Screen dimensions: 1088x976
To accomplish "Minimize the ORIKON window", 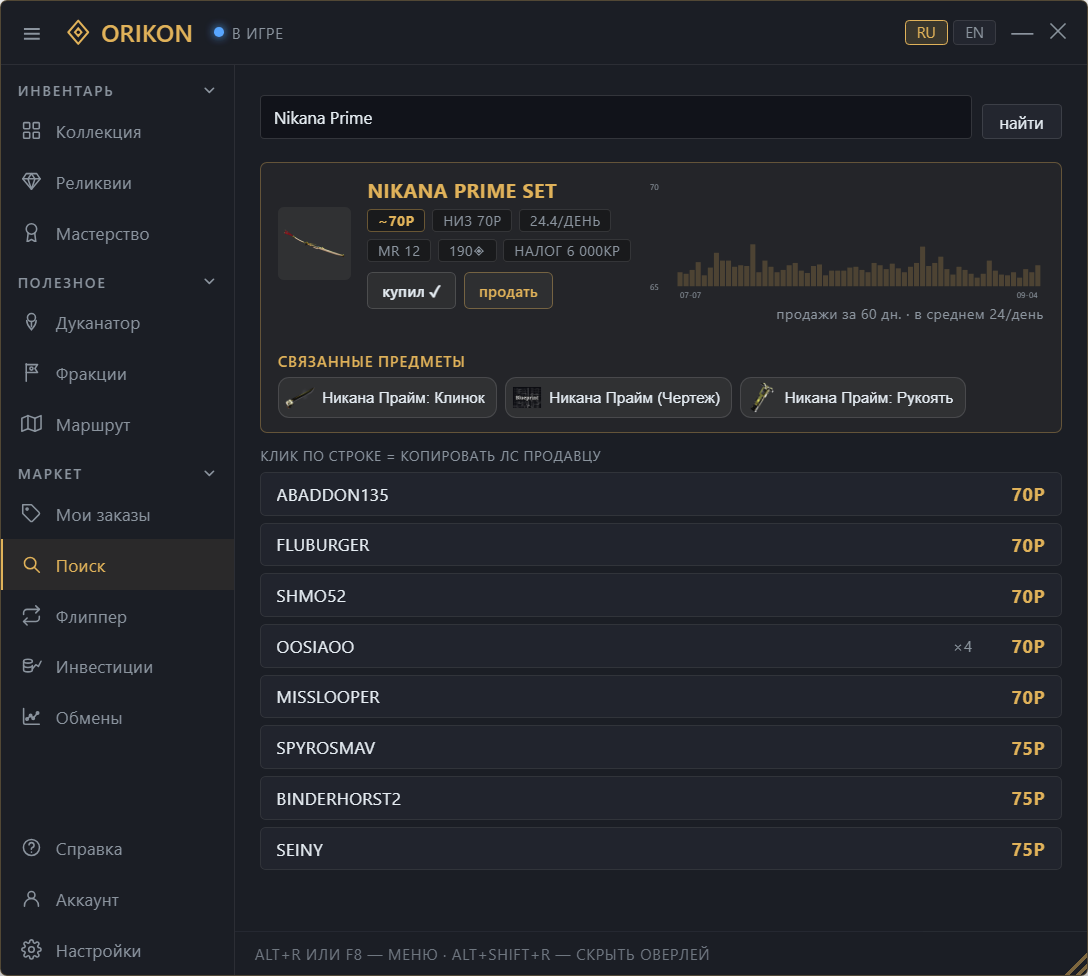I will click(x=1022, y=33).
